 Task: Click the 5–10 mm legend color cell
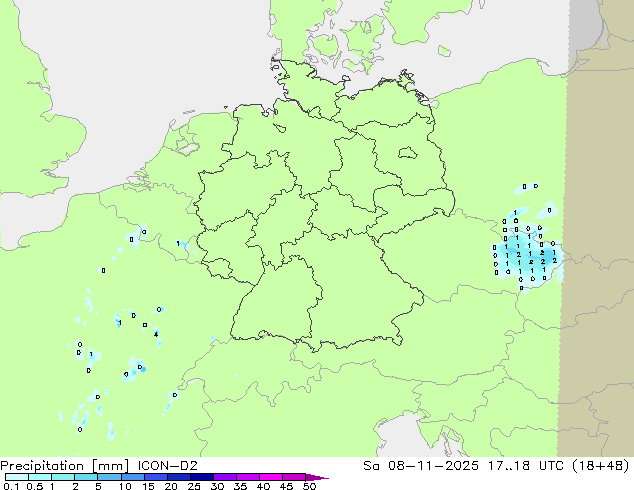(109, 477)
